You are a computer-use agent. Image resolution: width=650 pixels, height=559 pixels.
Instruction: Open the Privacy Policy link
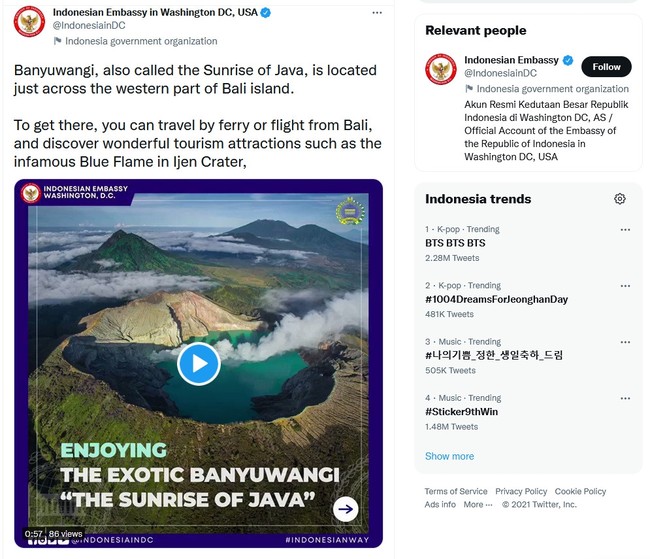[x=521, y=491]
